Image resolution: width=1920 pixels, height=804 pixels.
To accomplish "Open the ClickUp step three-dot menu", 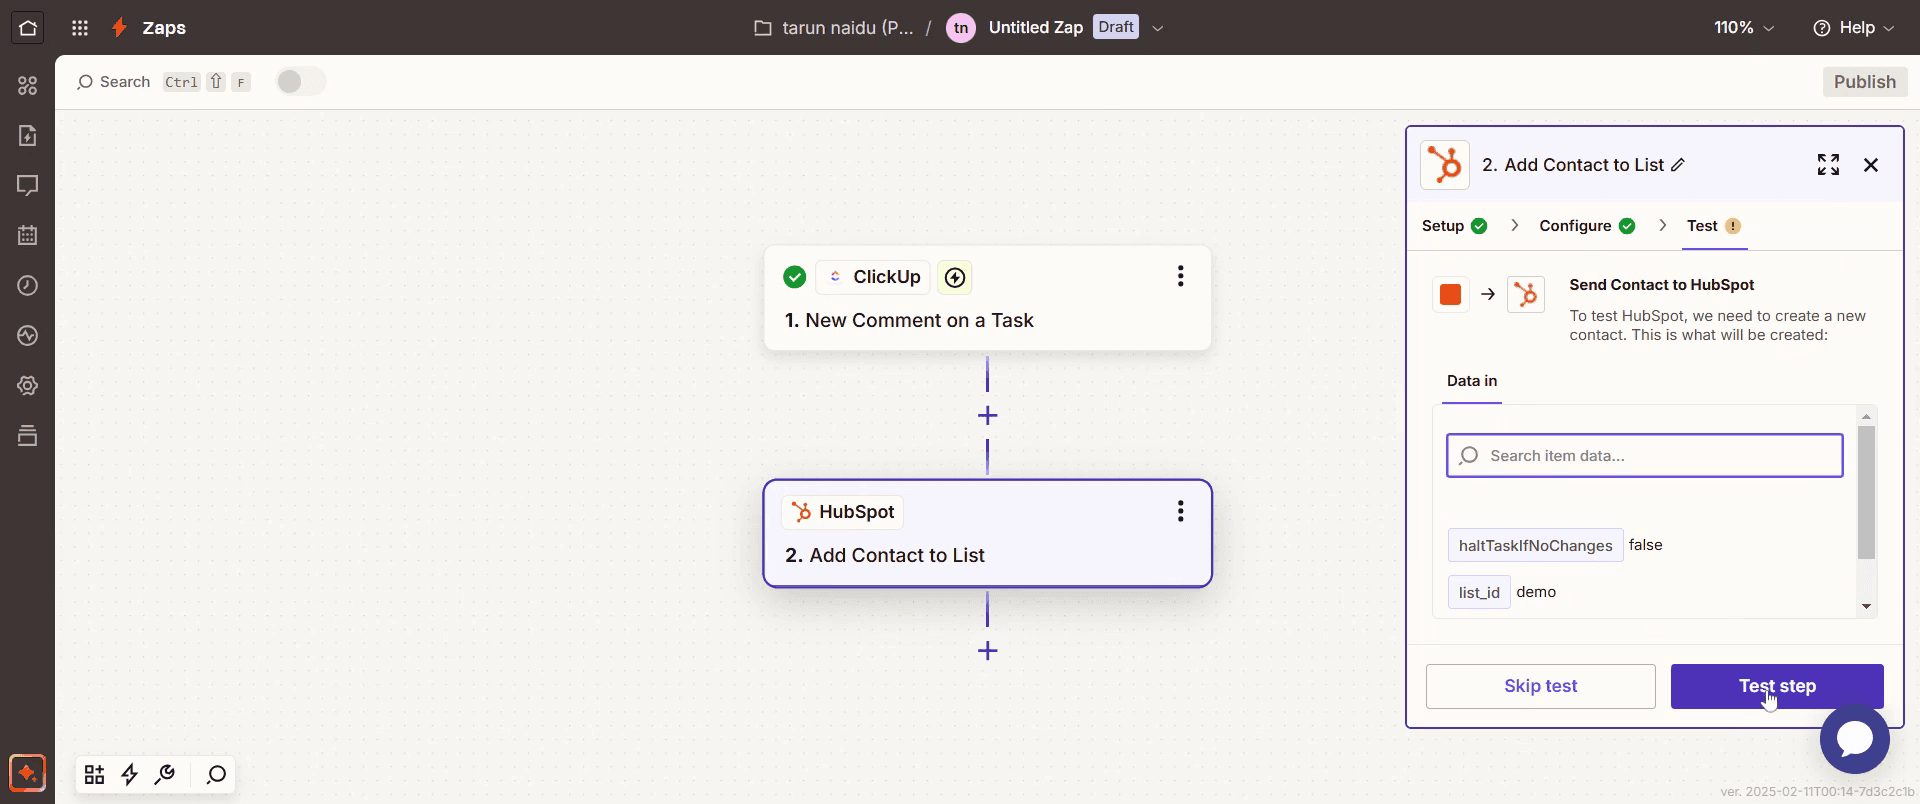I will (1181, 276).
